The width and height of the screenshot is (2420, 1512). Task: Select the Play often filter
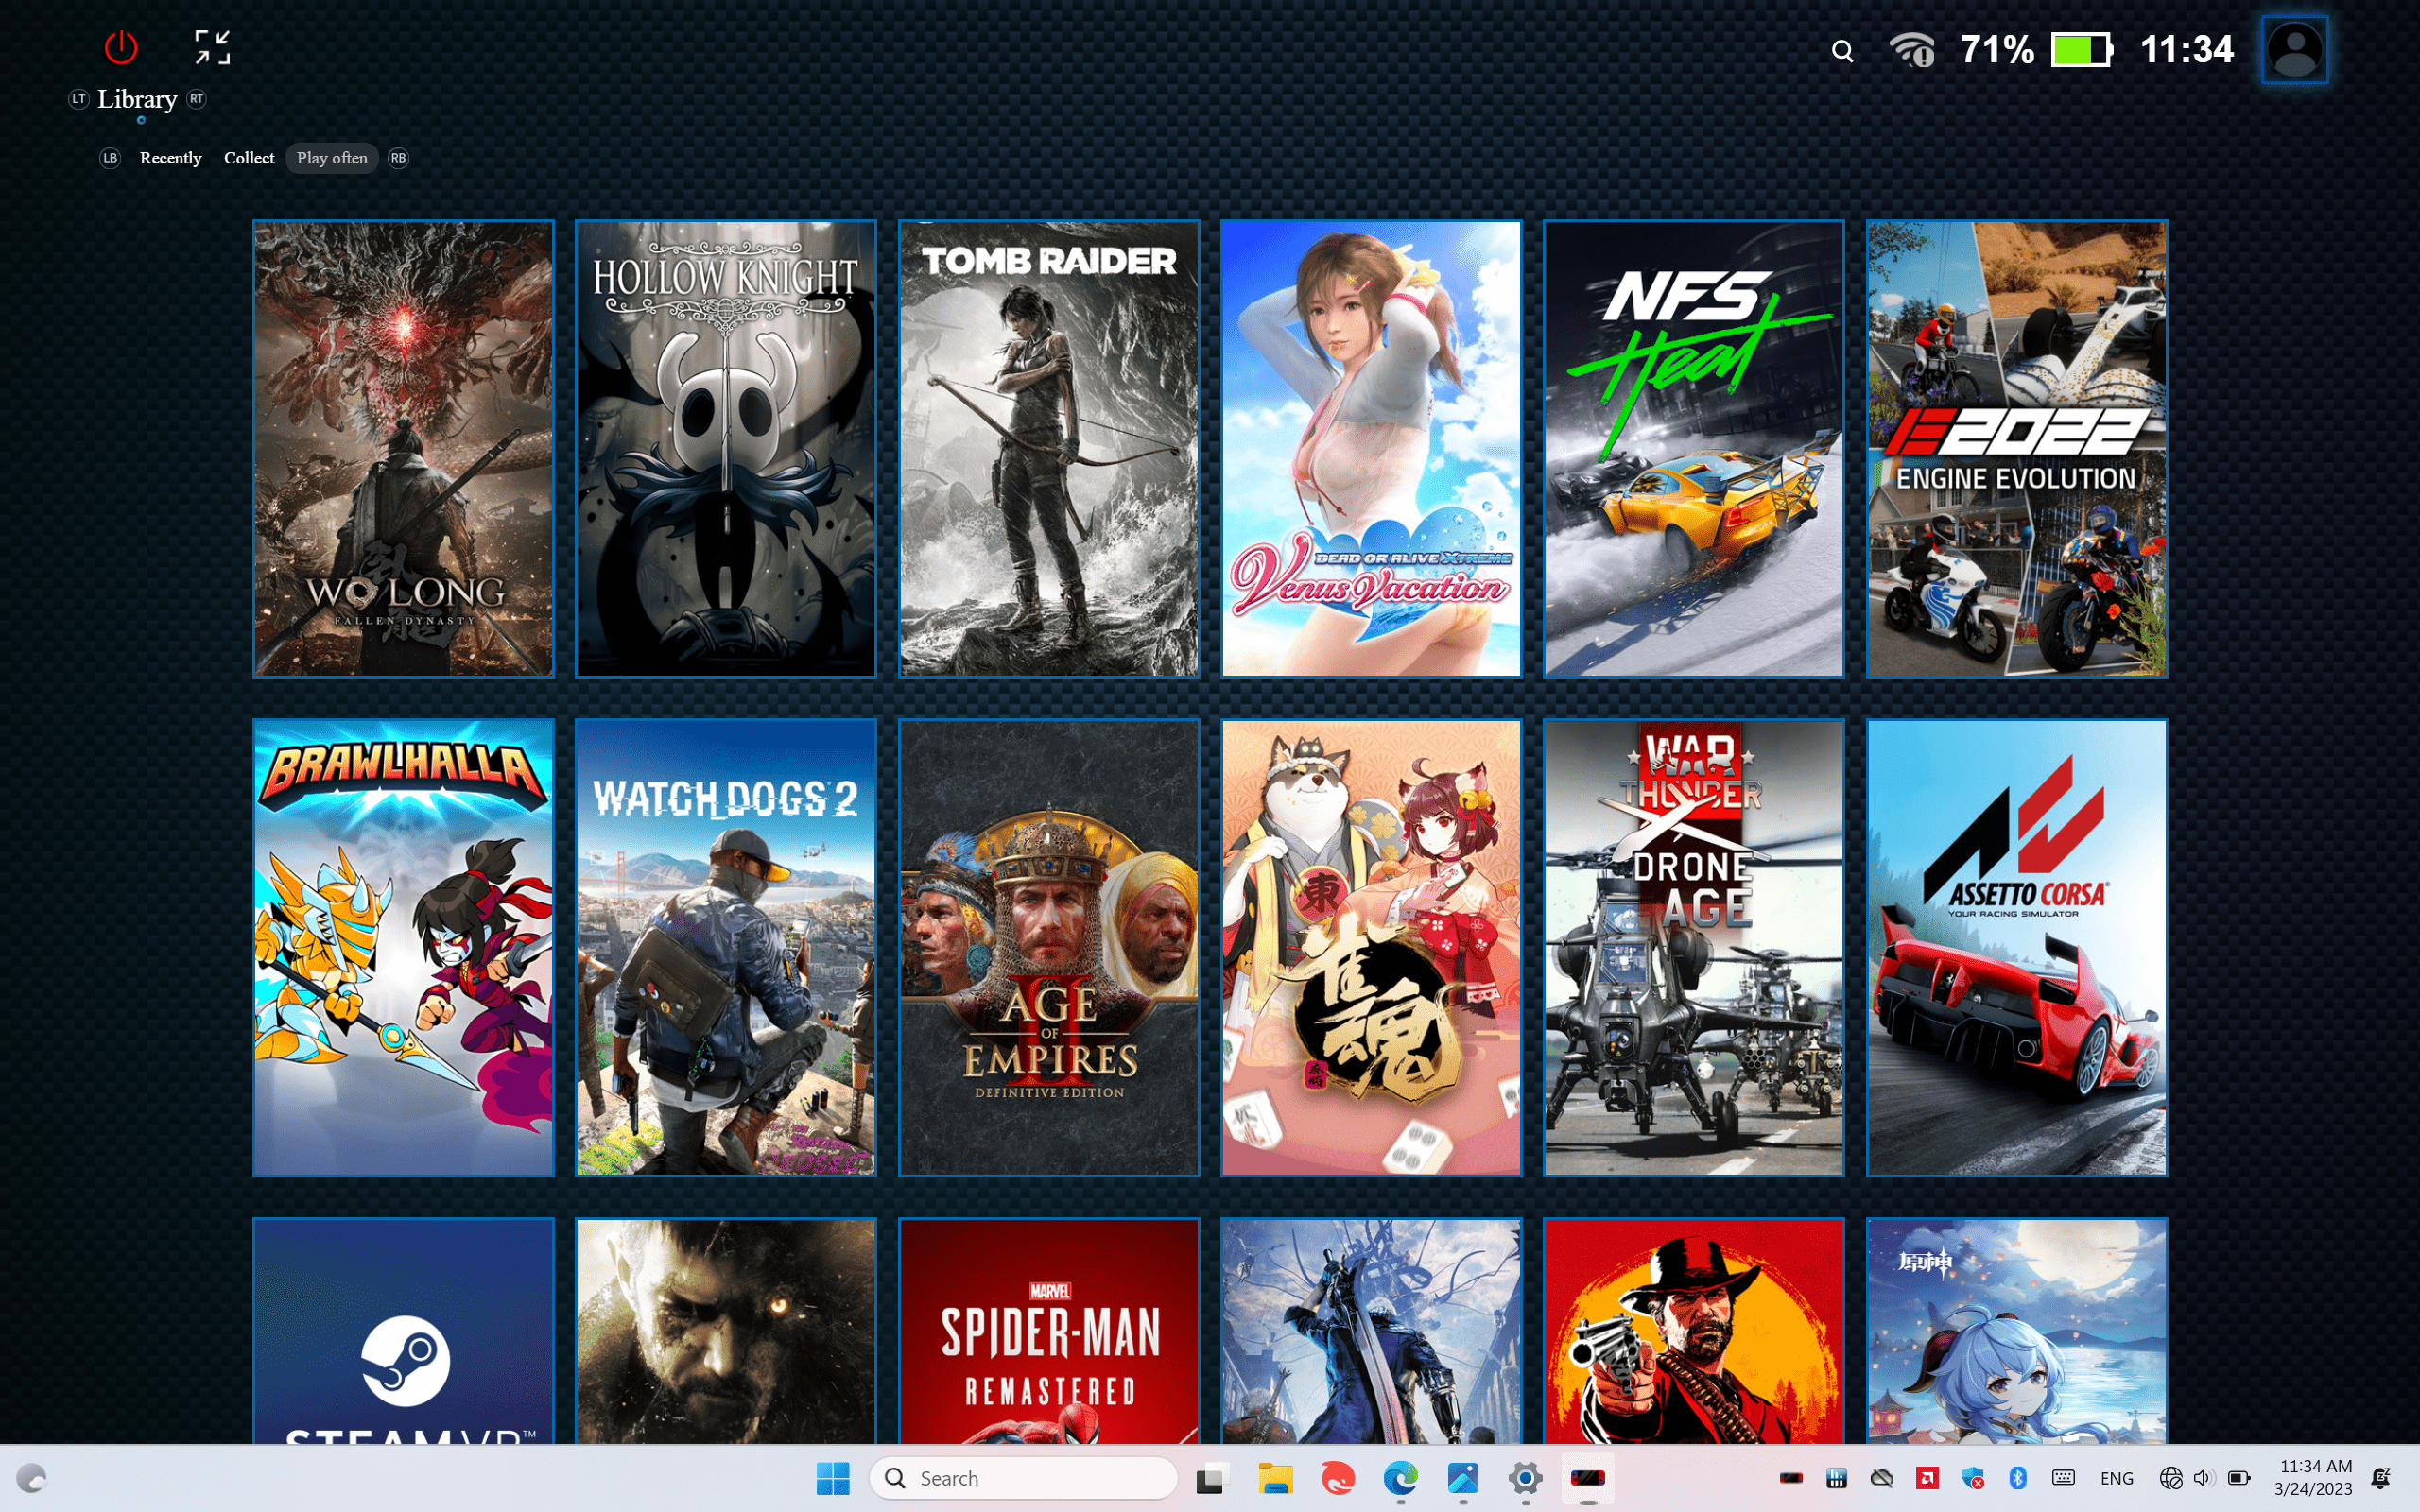click(x=331, y=158)
